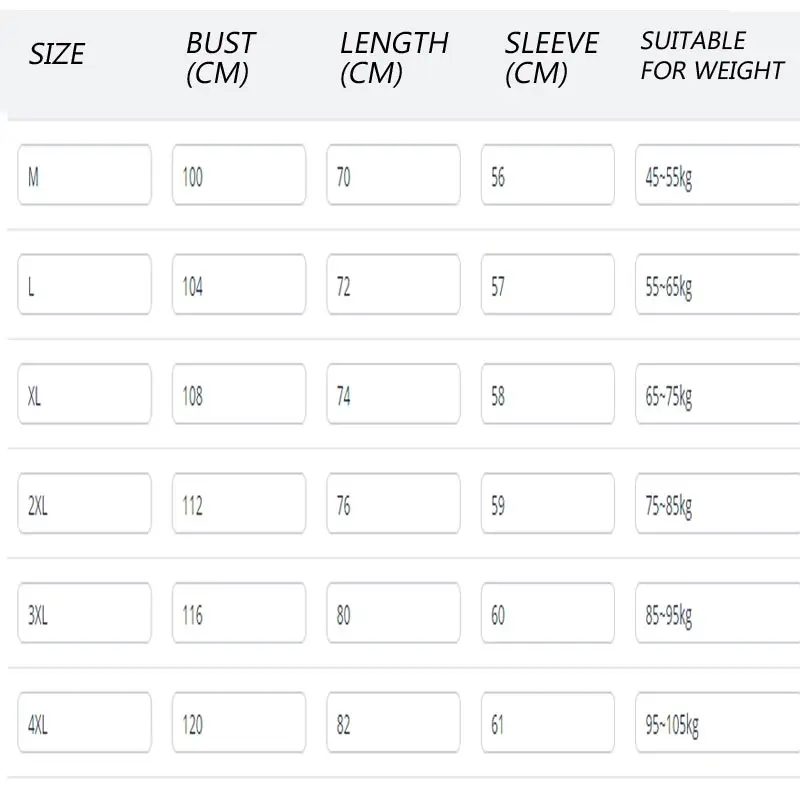Select the weight field showing 85~95kg
This screenshot has width=800, height=800.
click(x=718, y=613)
